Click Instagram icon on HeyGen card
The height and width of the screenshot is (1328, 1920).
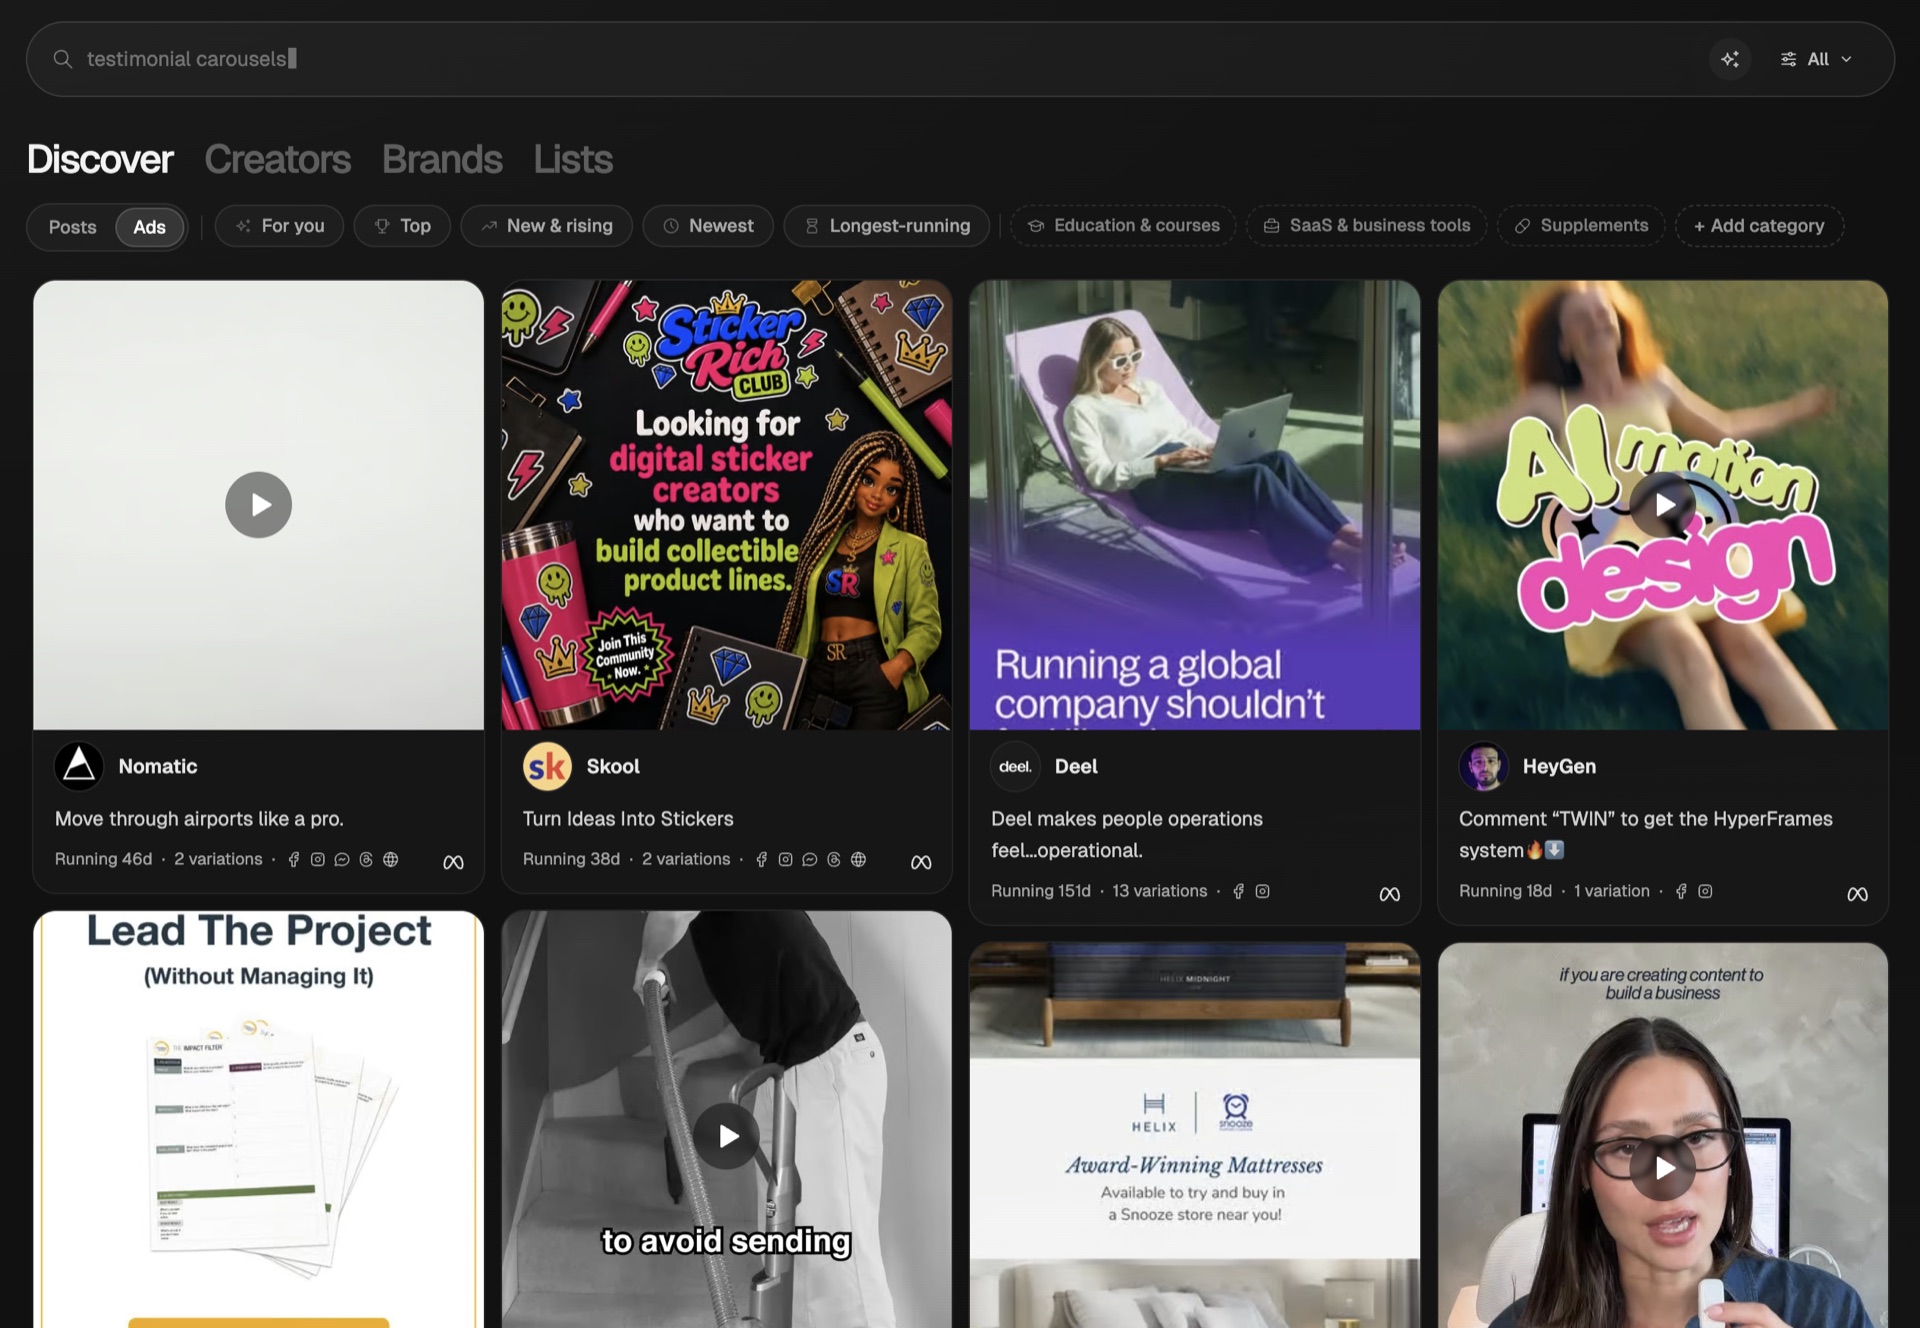pyautogui.click(x=1705, y=892)
